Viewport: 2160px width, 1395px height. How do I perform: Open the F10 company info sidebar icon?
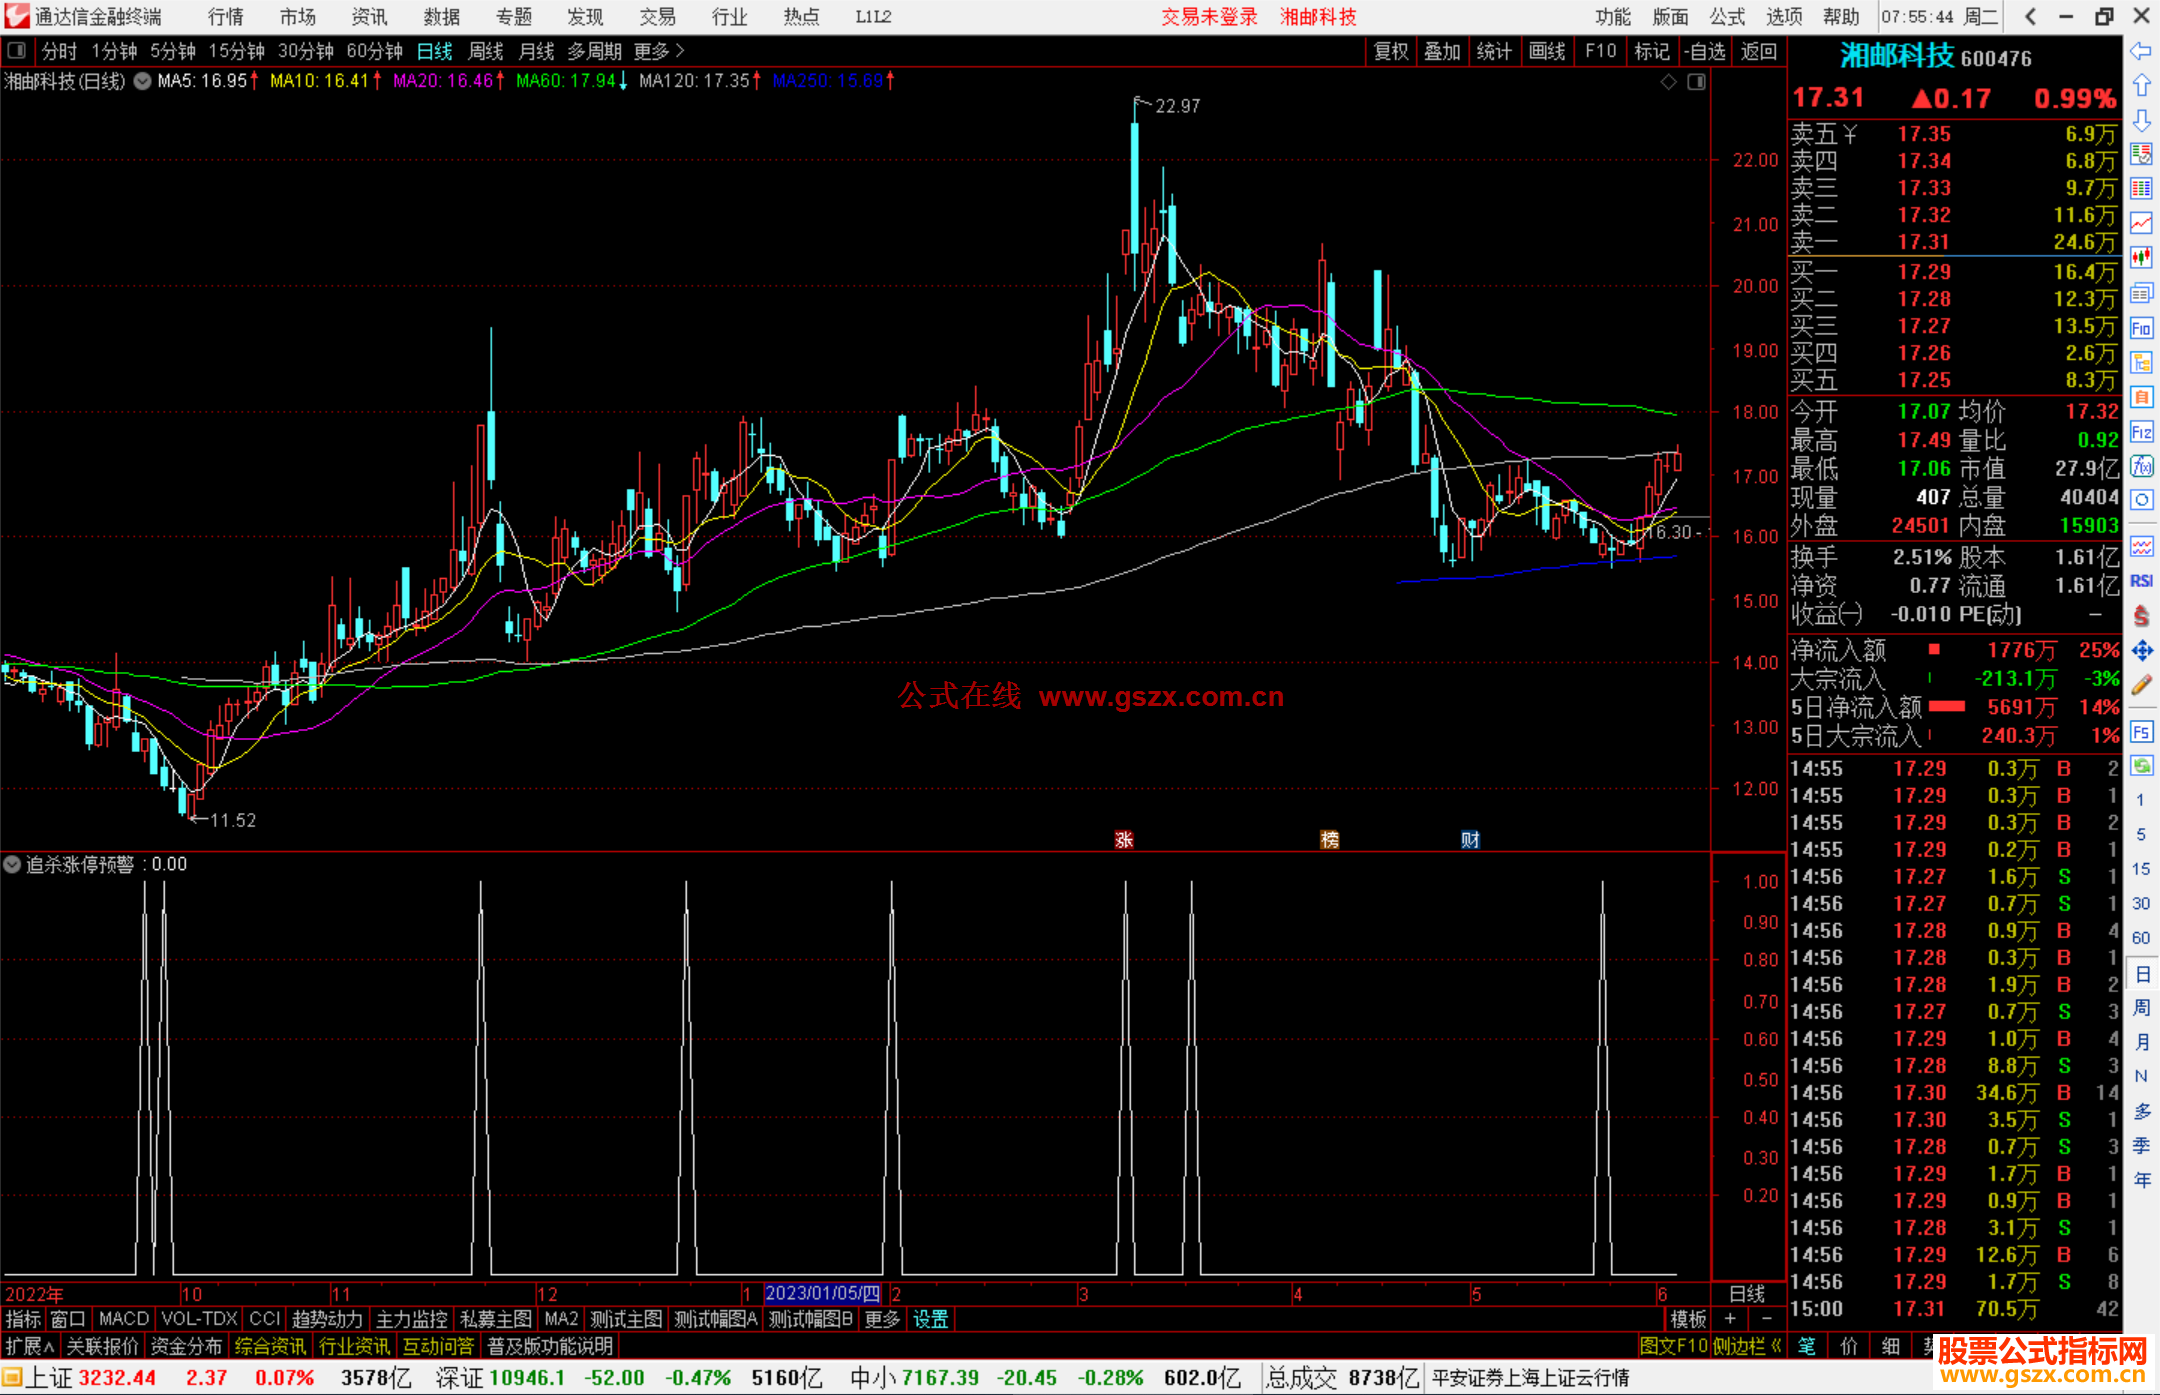click(2141, 328)
